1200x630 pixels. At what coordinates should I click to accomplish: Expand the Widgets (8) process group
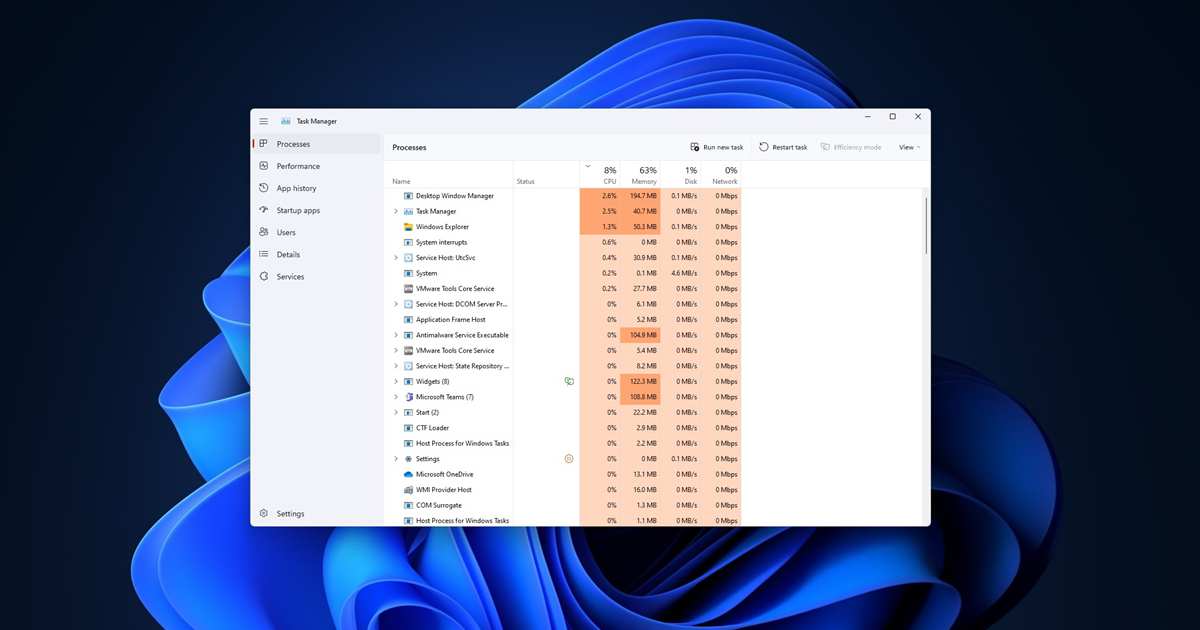point(396,381)
